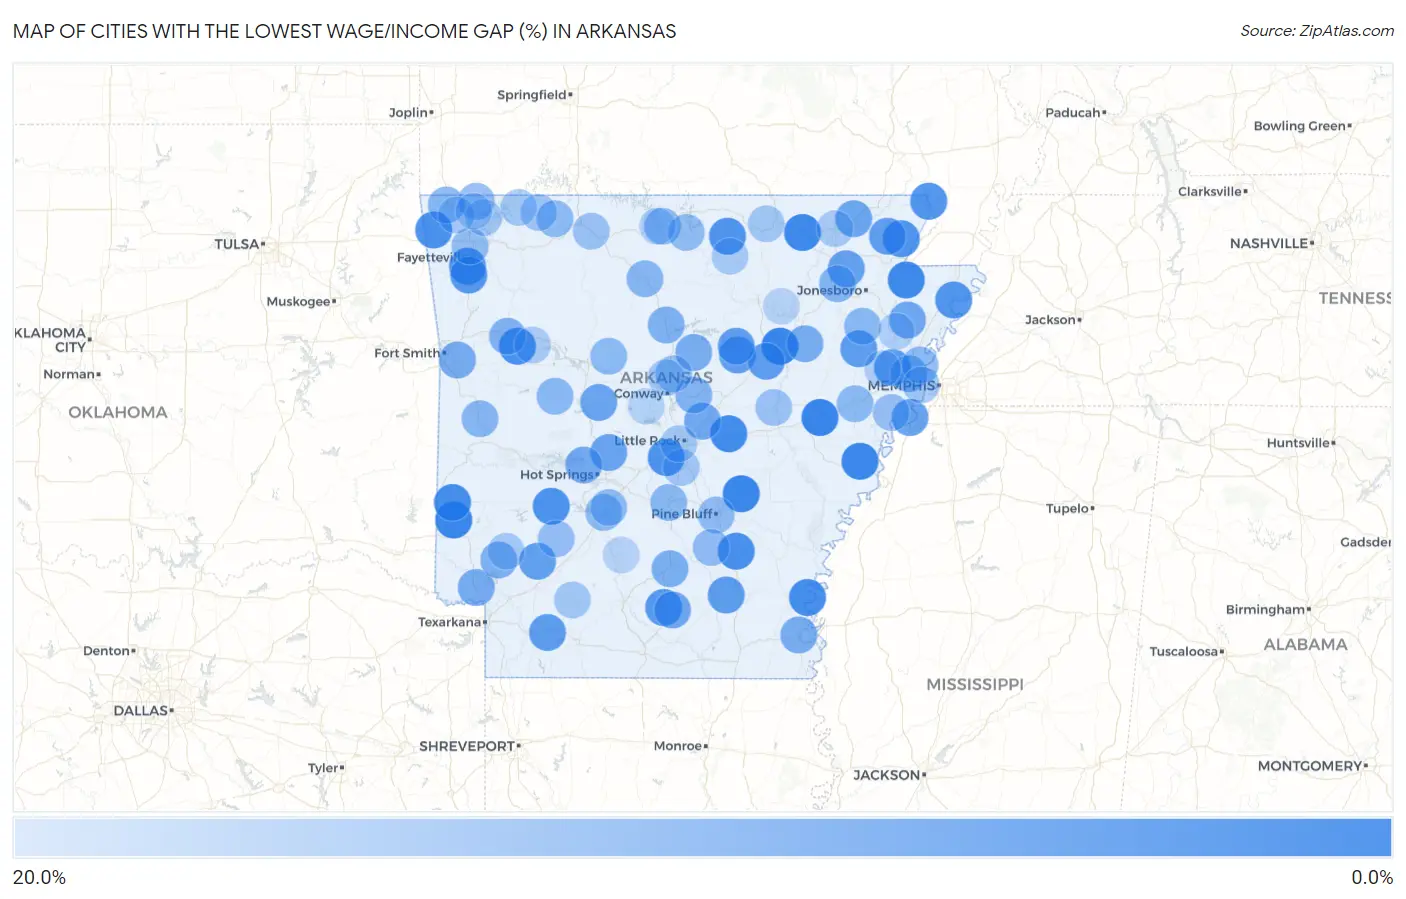Click the MISSISSIPPI state label
Screen dimensions: 1406x899
(x=975, y=685)
